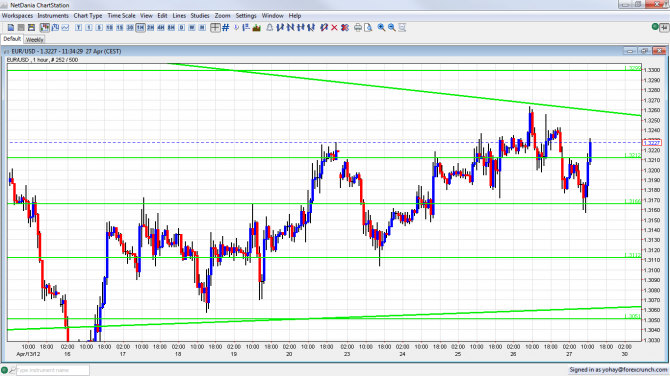The width and height of the screenshot is (670, 376).
Task: Reset zoom with the greyed icon
Action: click(x=402, y=28)
